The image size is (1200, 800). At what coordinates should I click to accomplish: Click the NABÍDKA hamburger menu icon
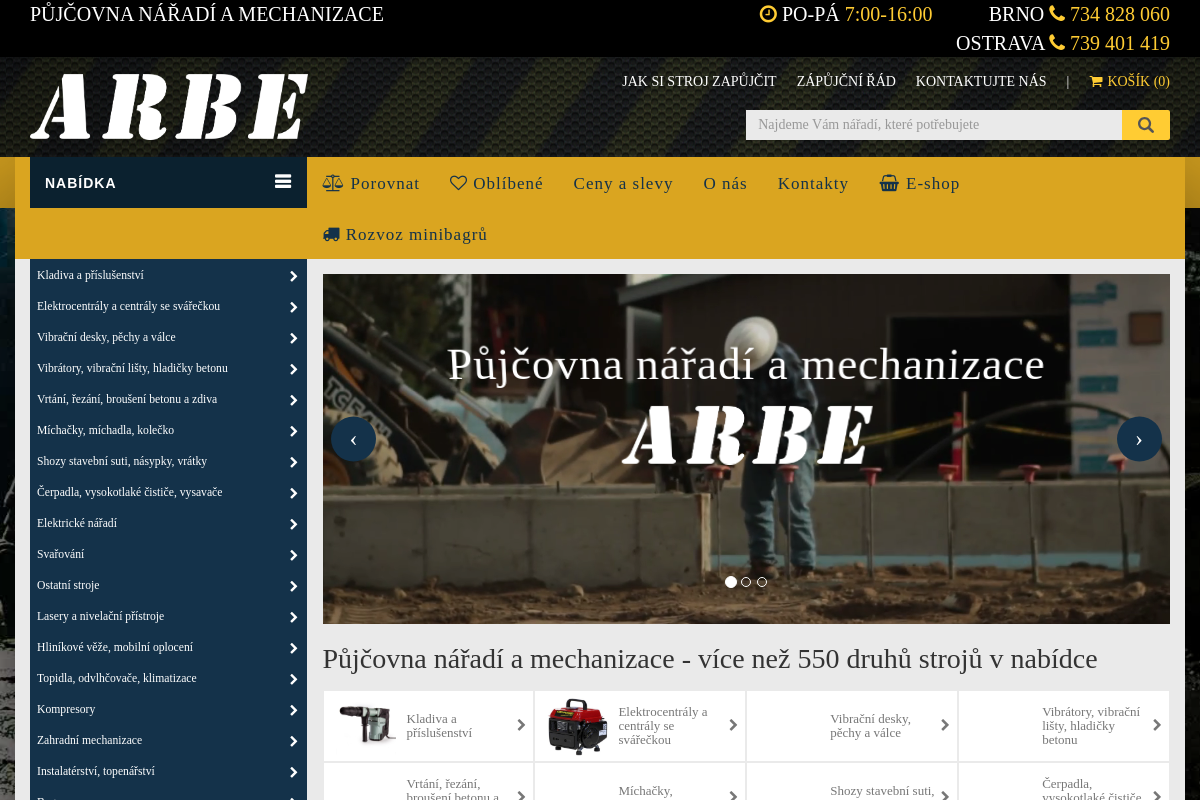click(x=285, y=182)
